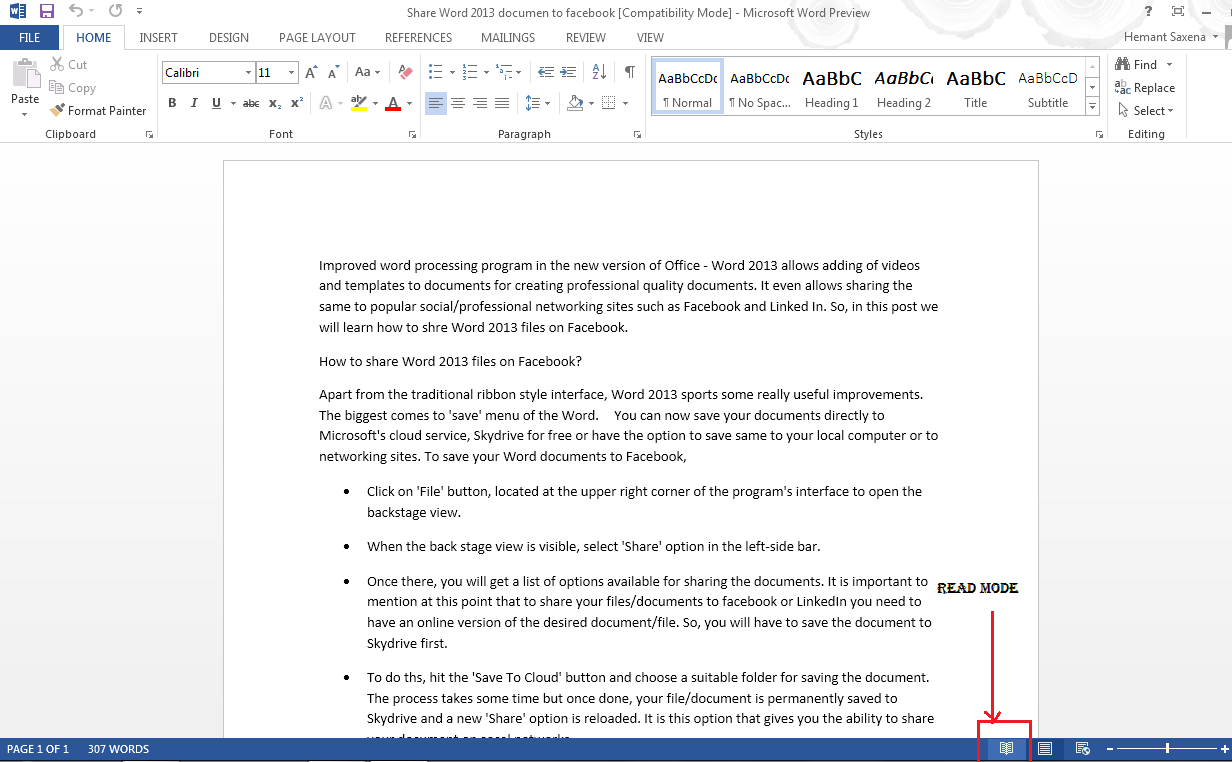Switch to Read Mode view icon

pyautogui.click(x=1006, y=748)
